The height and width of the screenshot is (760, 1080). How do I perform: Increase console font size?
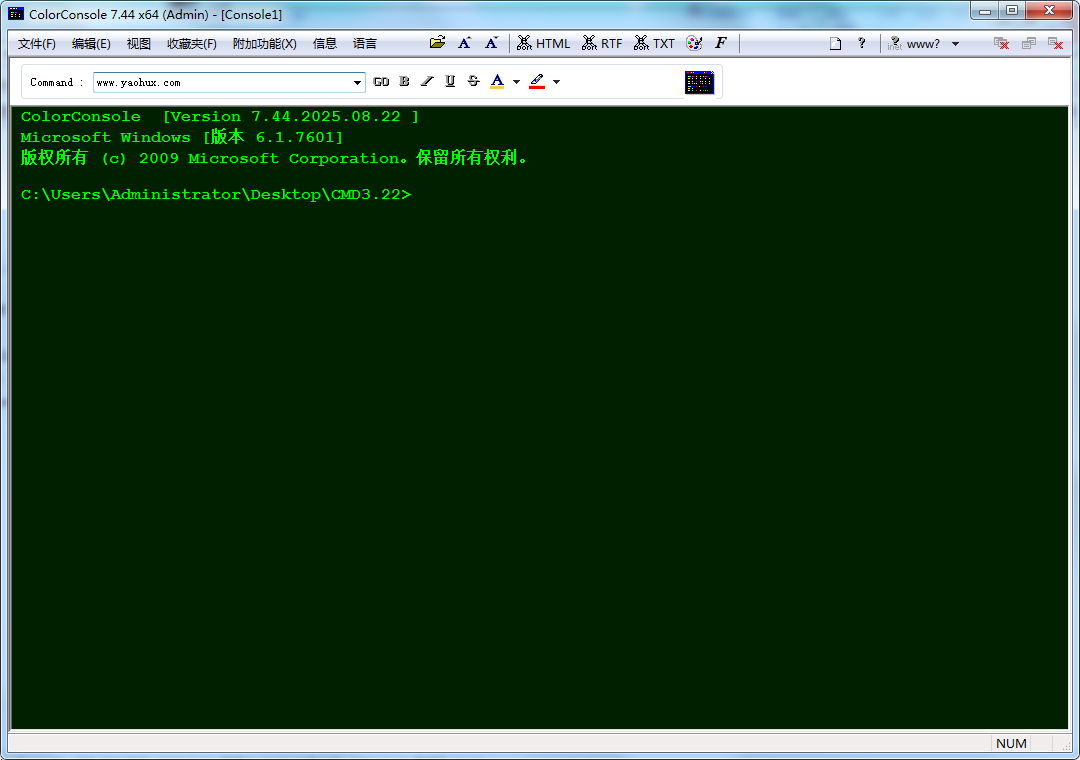464,43
